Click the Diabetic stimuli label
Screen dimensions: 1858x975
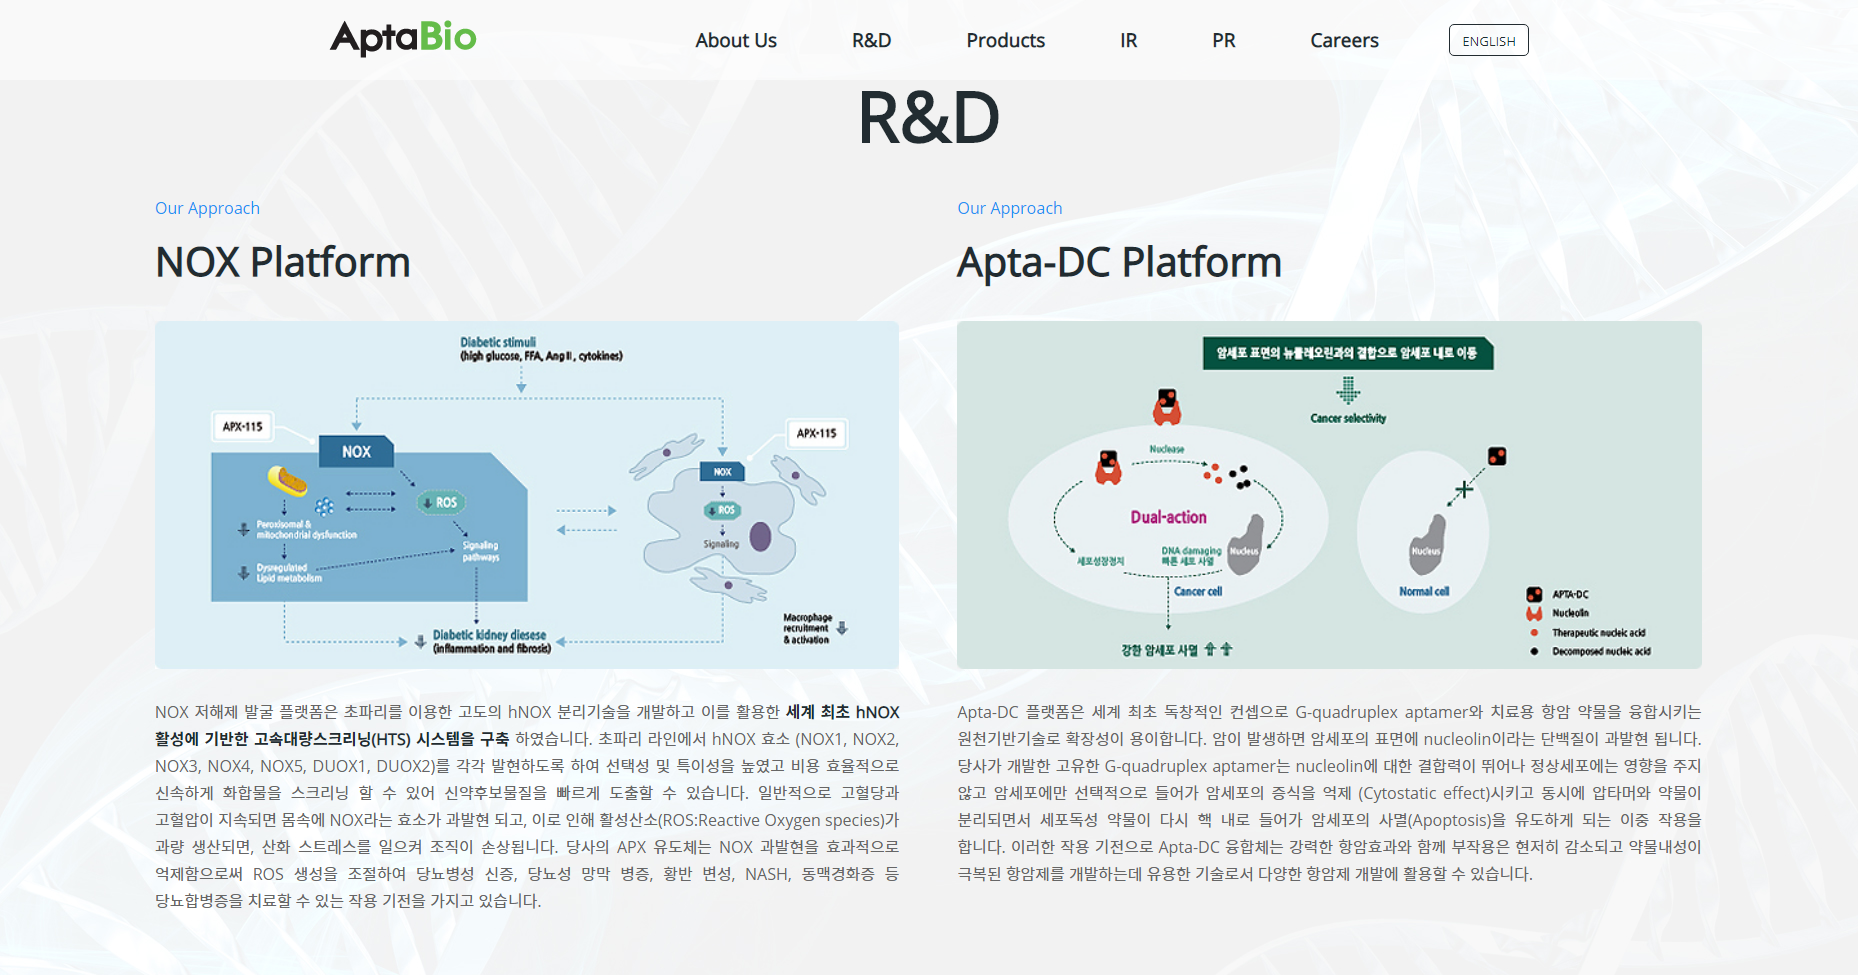click(498, 342)
